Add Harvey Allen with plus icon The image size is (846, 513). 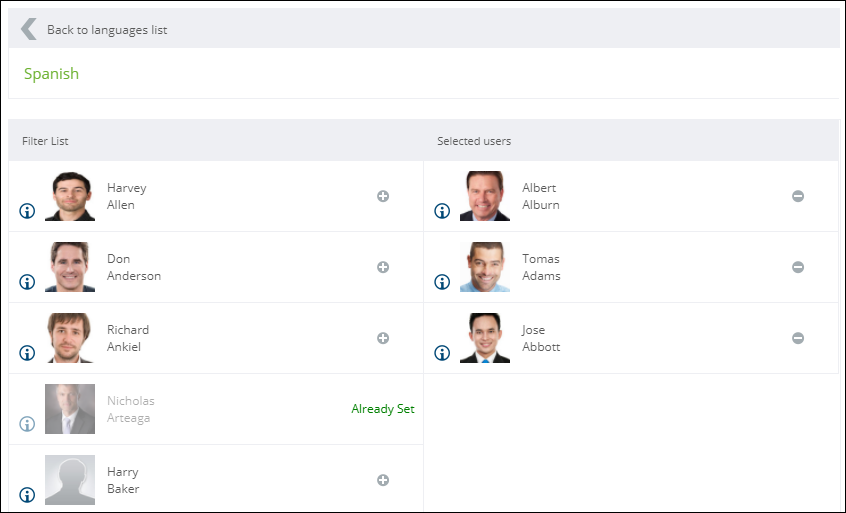383,196
